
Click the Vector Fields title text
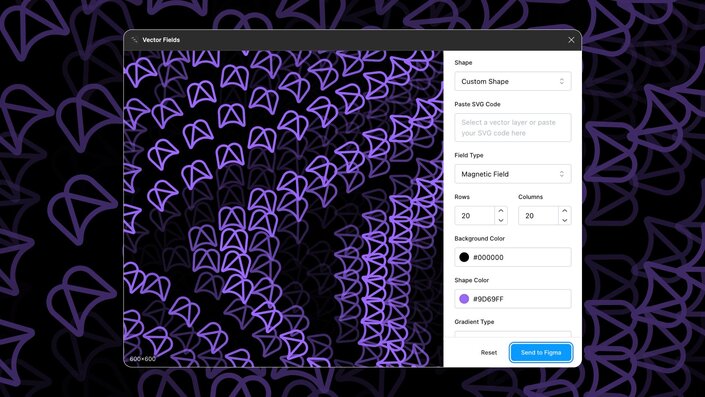coord(161,40)
